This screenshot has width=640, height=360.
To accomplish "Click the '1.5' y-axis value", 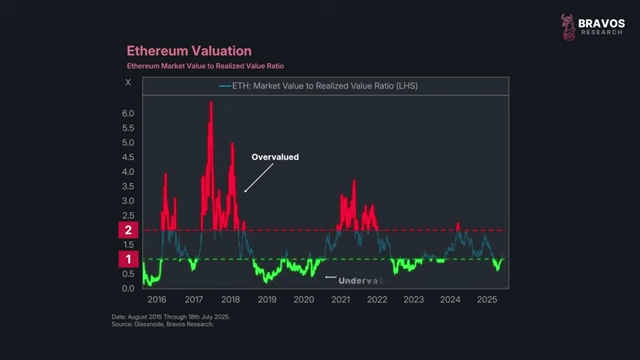I will [128, 244].
